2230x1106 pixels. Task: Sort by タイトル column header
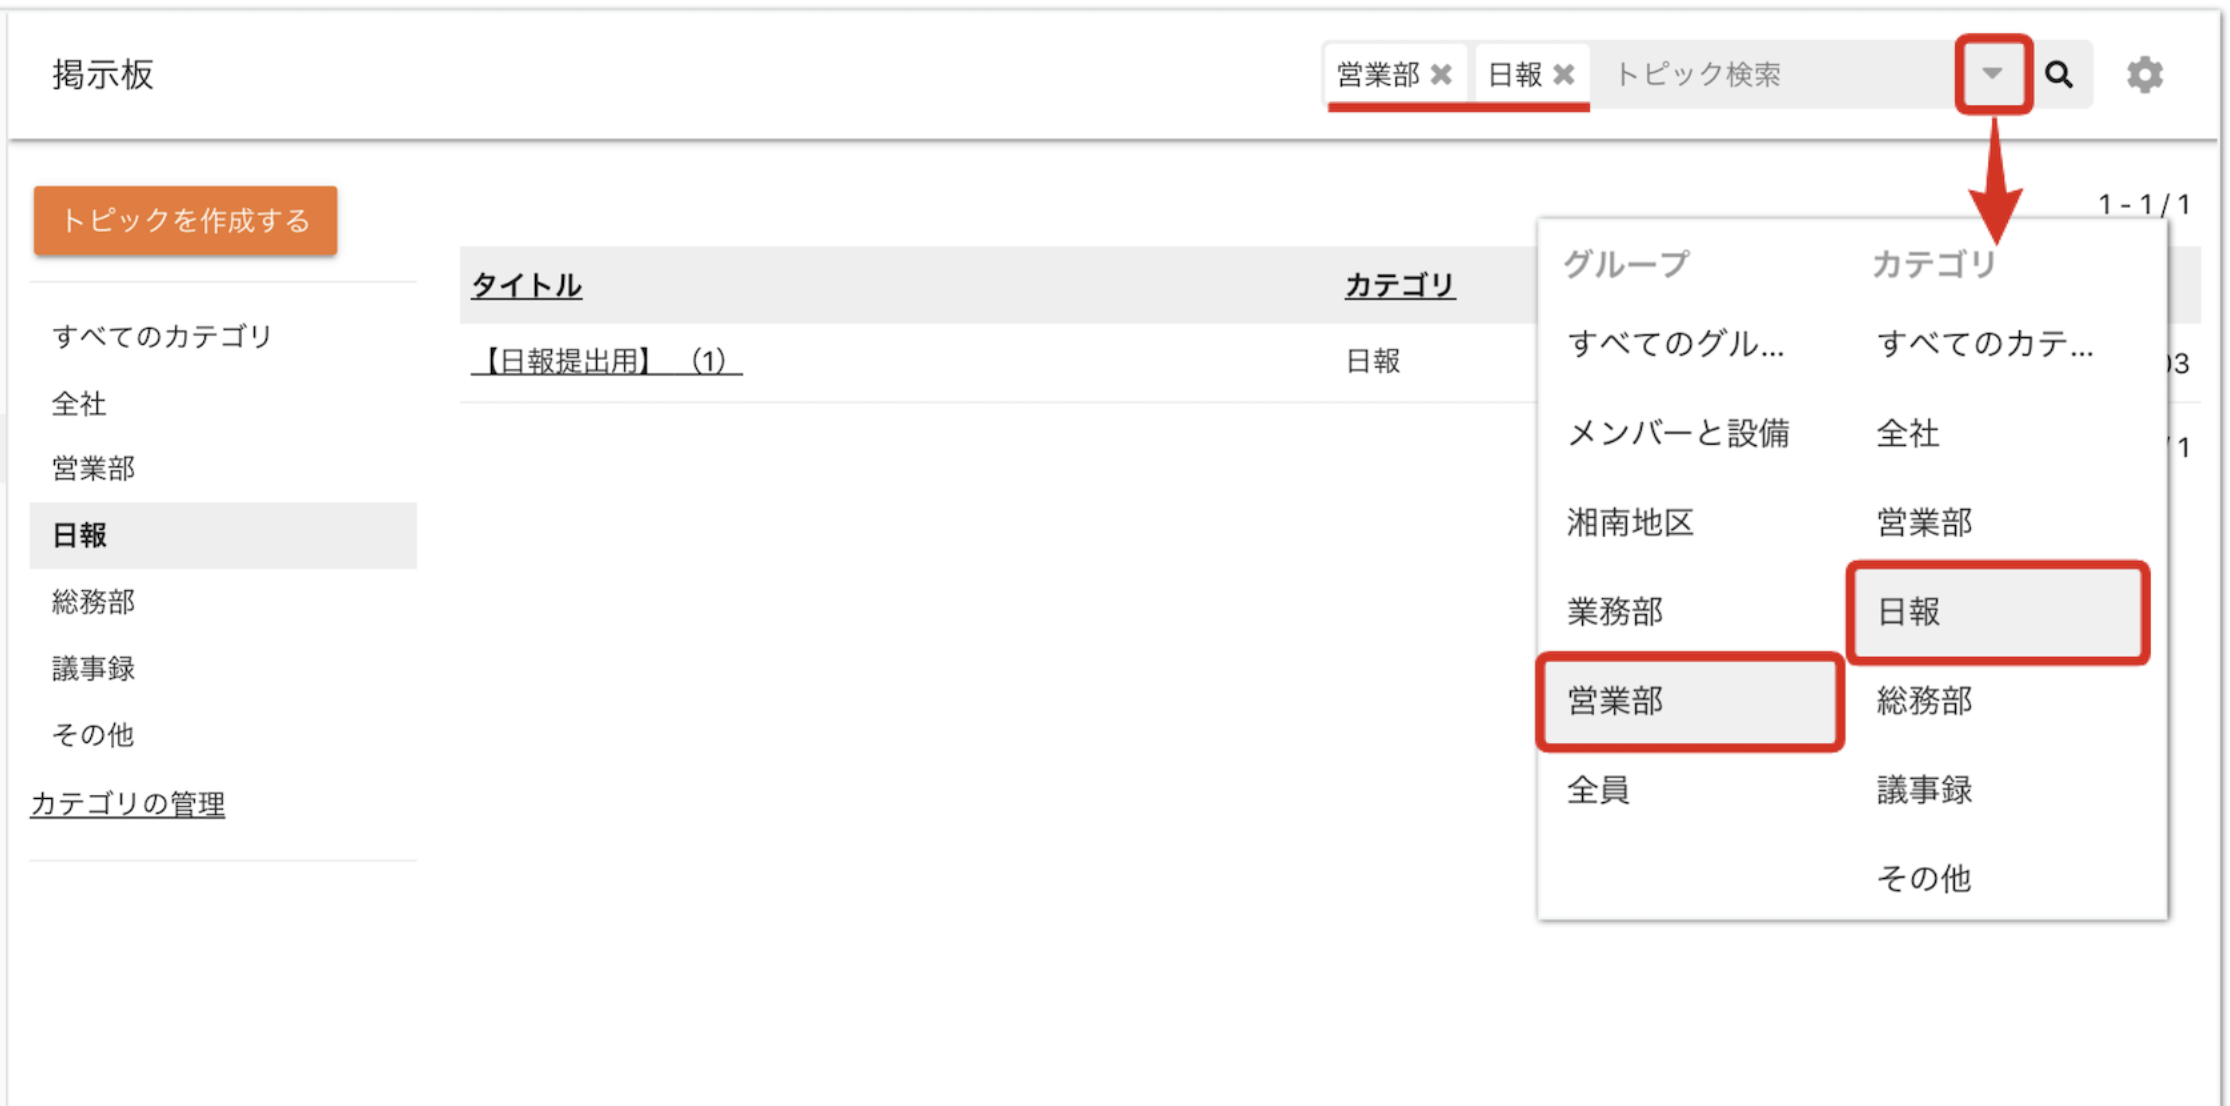point(526,285)
